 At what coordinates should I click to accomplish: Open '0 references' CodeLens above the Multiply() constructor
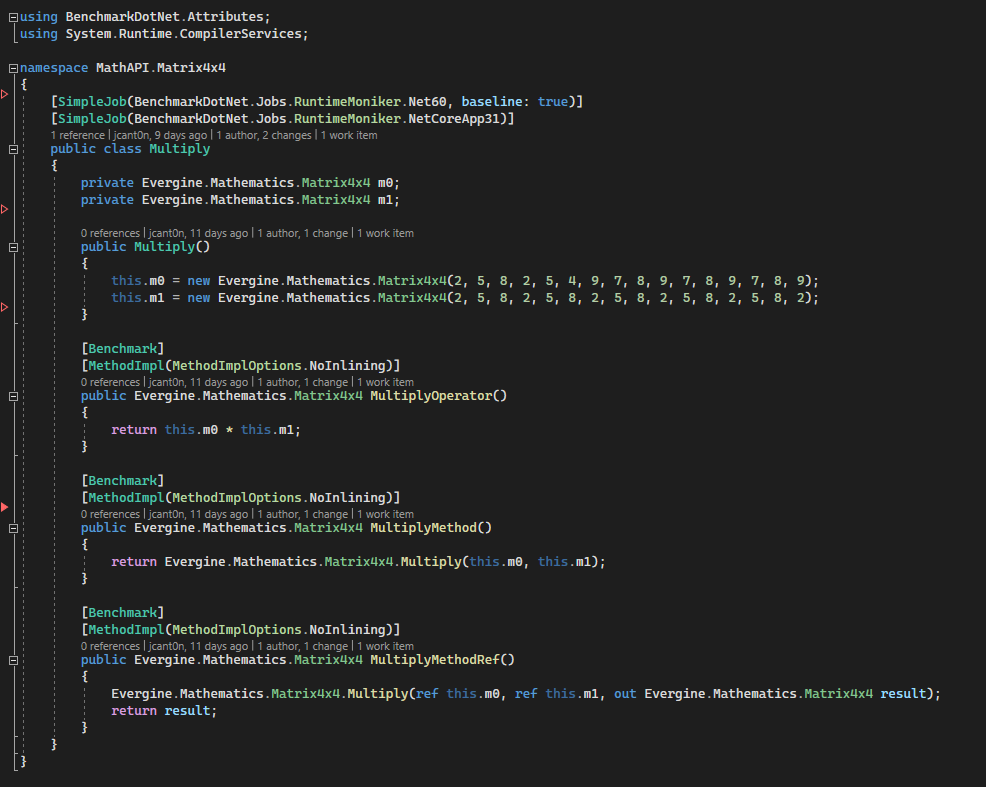(x=110, y=233)
